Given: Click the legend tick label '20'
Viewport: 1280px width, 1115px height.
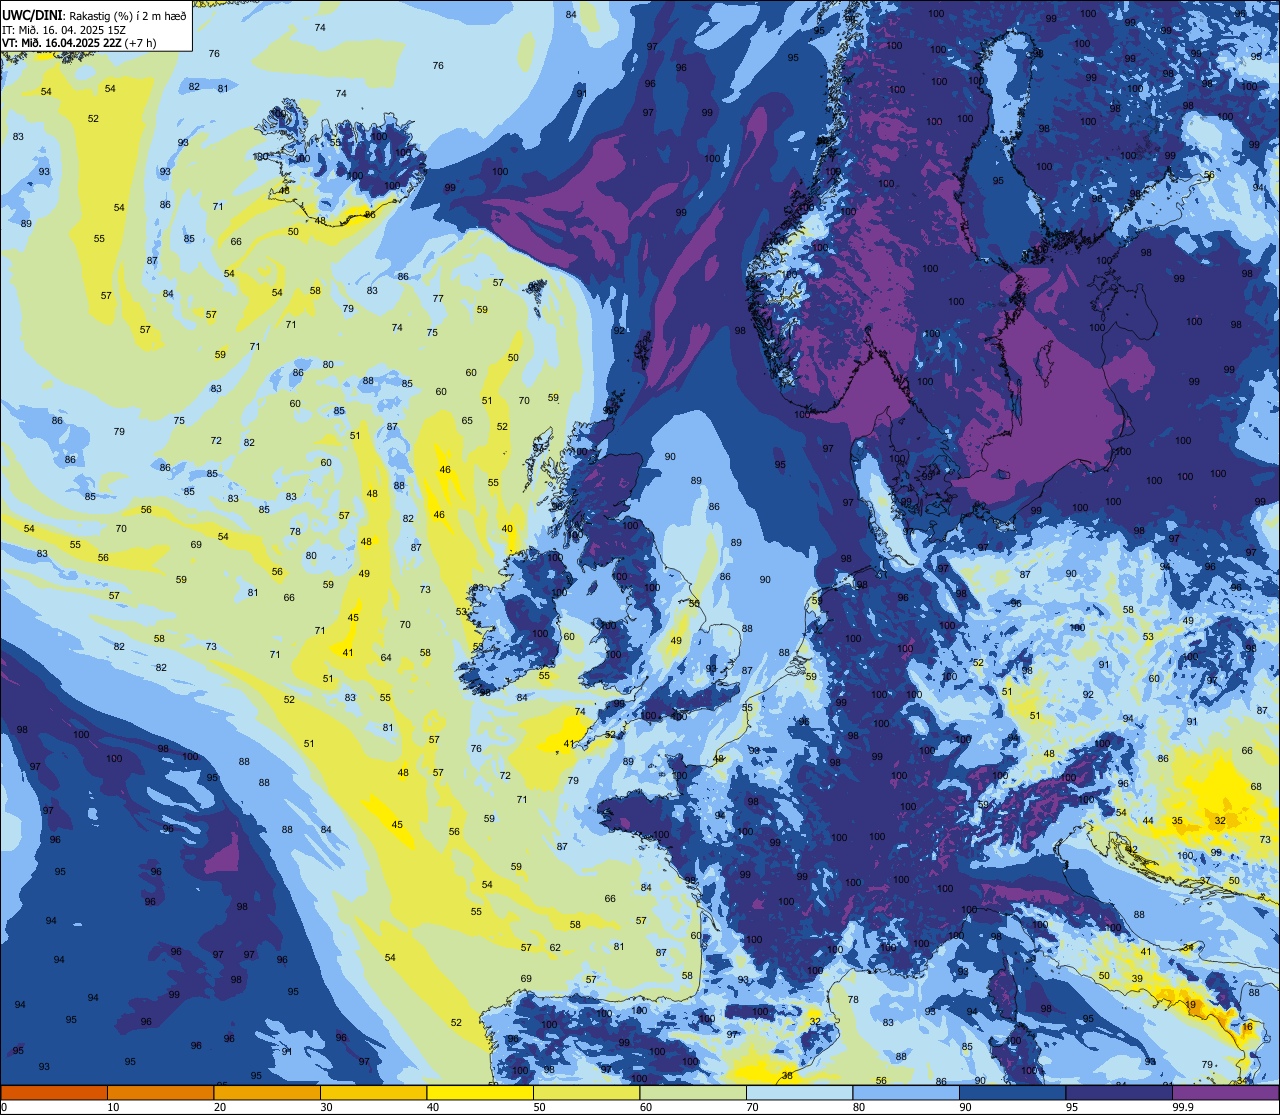Looking at the screenshot, I should point(220,1107).
